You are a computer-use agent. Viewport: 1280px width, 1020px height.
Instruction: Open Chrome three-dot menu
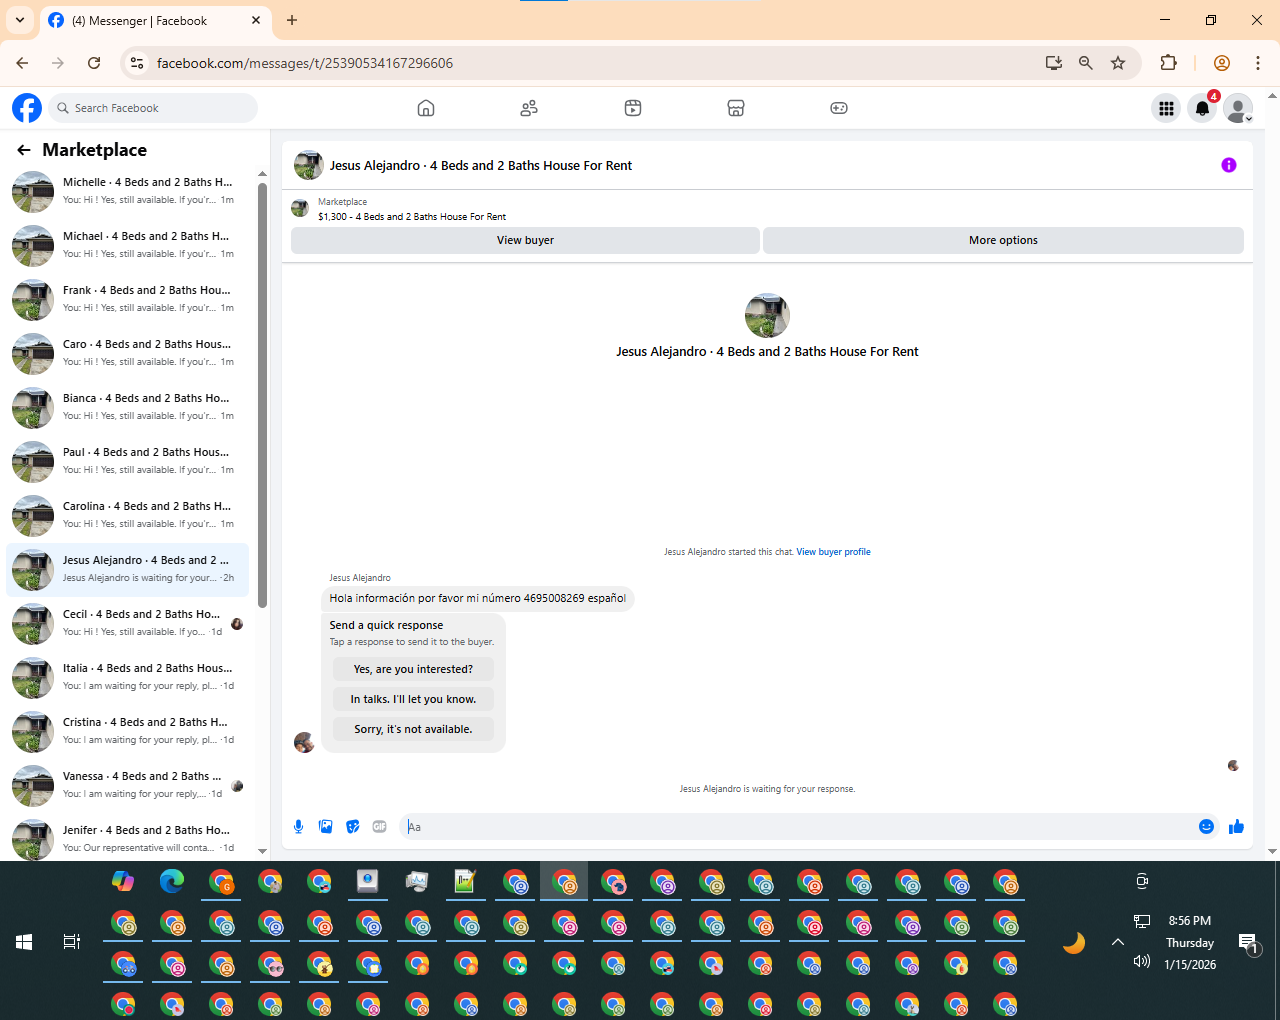tap(1258, 63)
